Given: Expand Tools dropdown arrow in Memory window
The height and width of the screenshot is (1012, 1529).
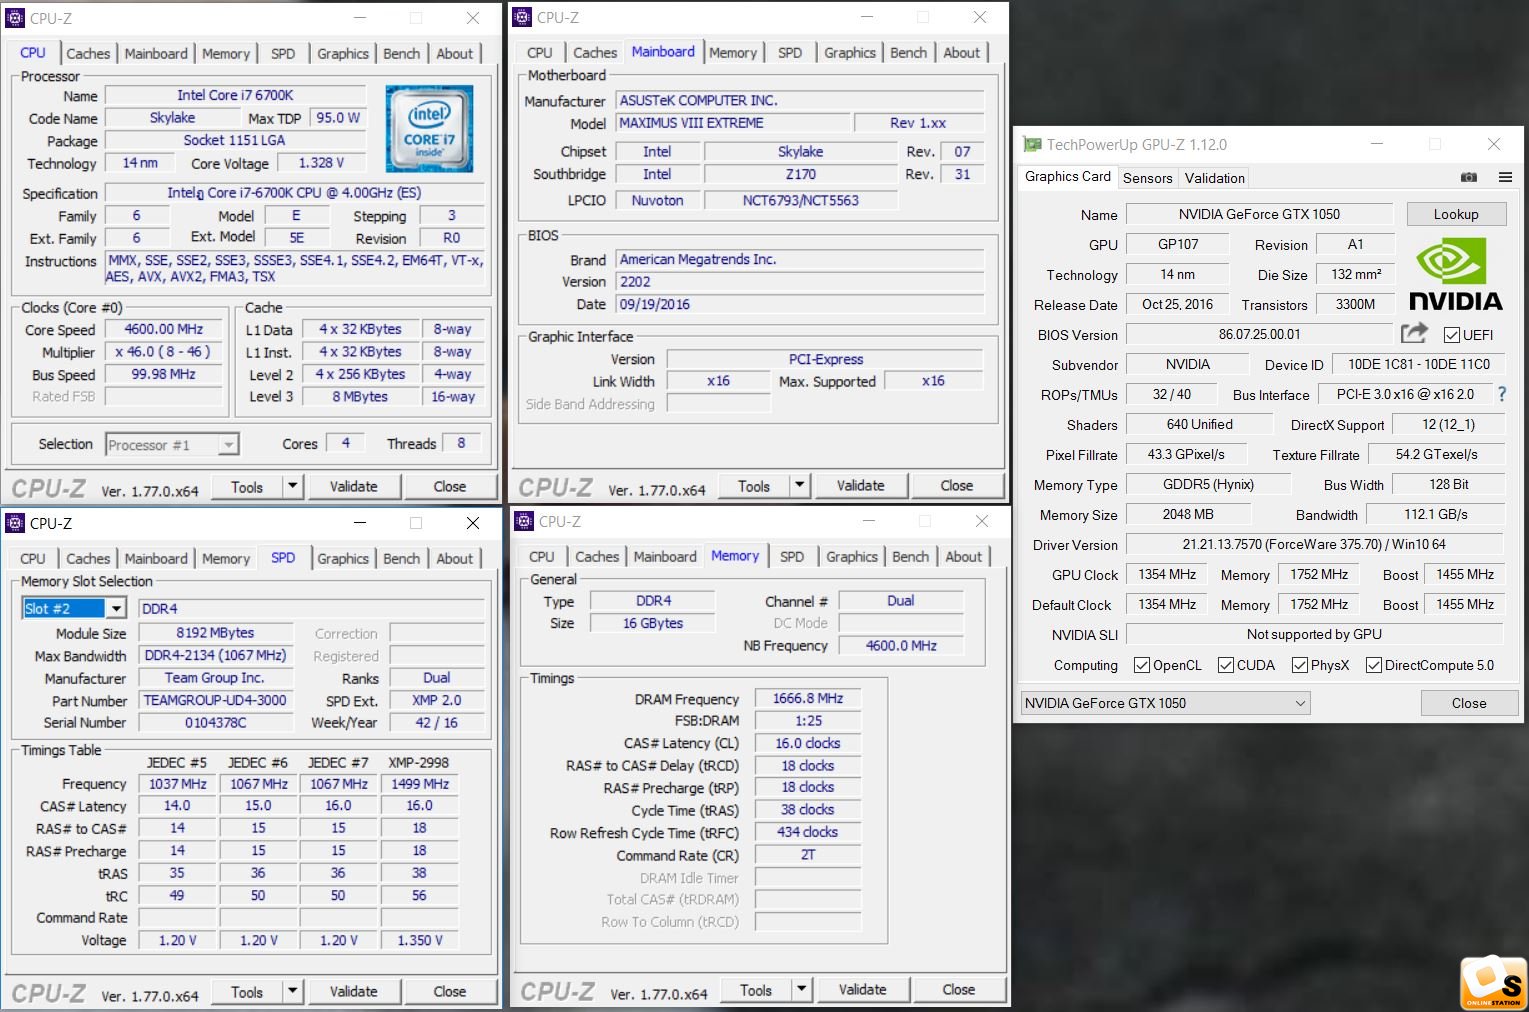Looking at the screenshot, I should [x=801, y=990].
